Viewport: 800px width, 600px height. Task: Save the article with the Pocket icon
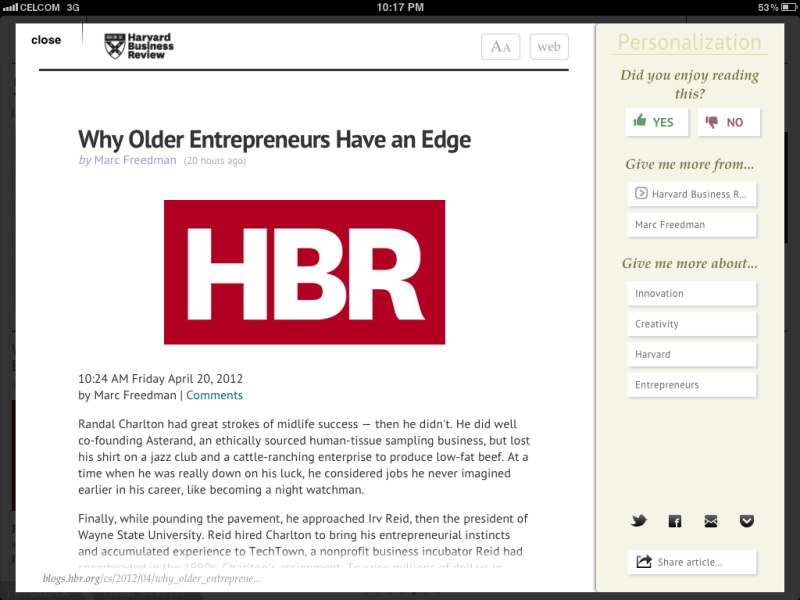[x=746, y=521]
